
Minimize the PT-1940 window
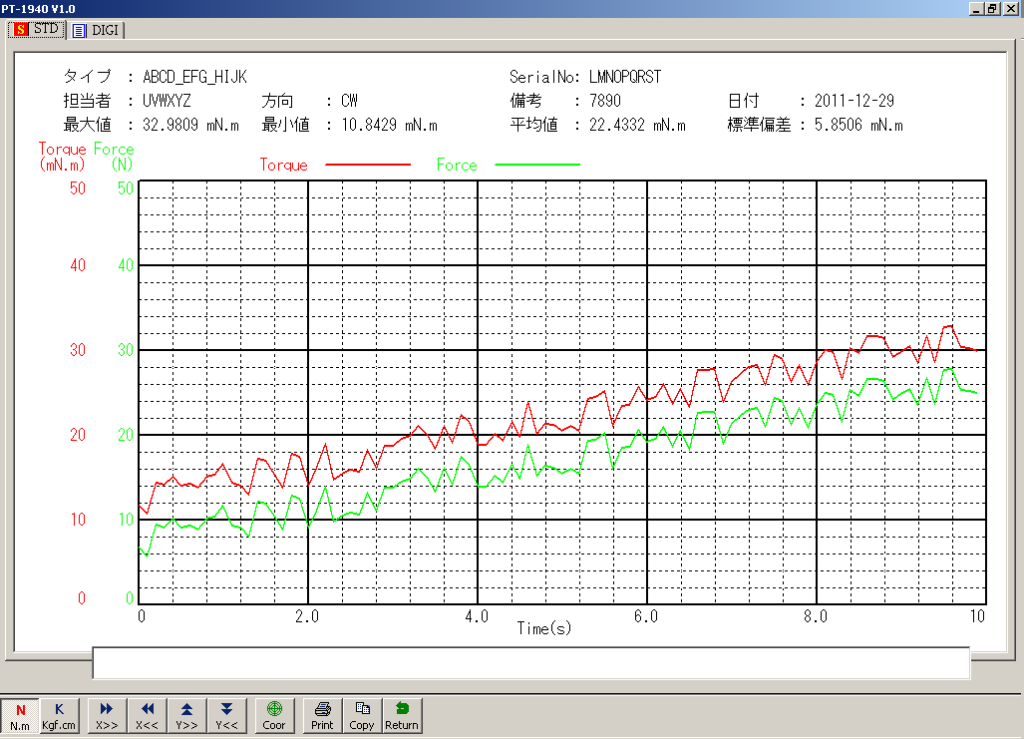976,7
